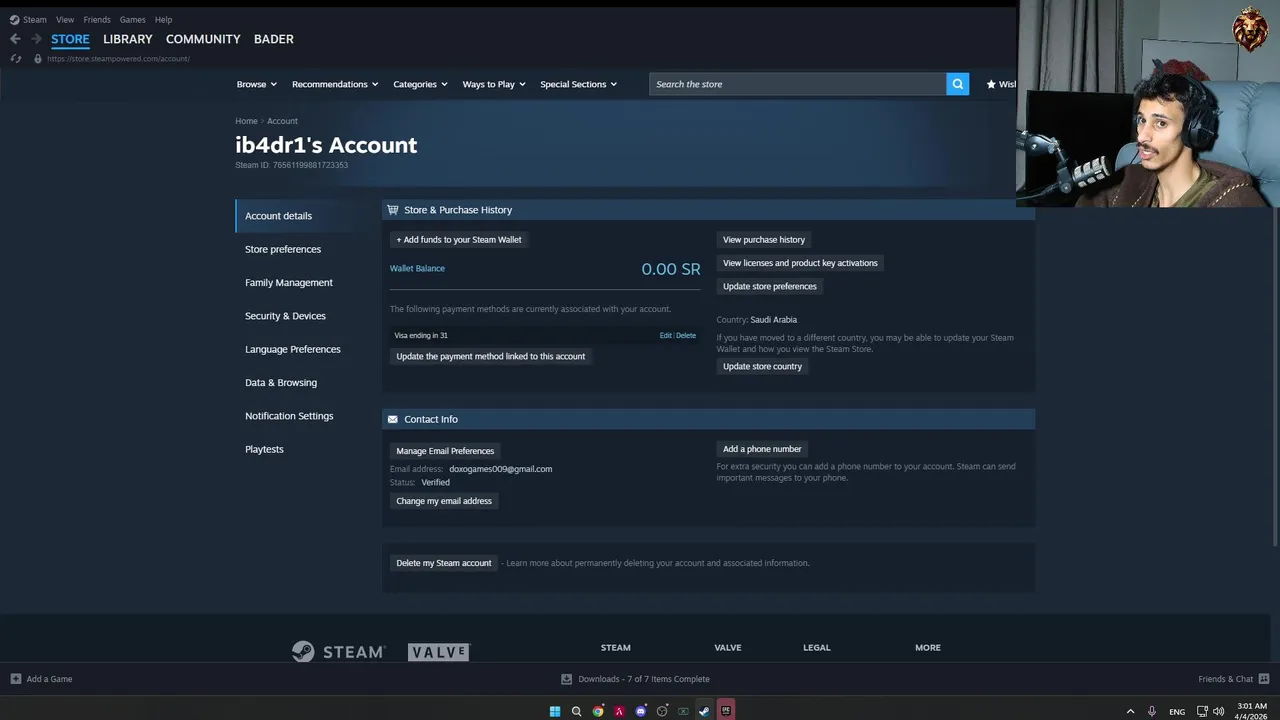Click the padlock icon beside the URL
The height and width of the screenshot is (720, 1280).
[38, 59]
